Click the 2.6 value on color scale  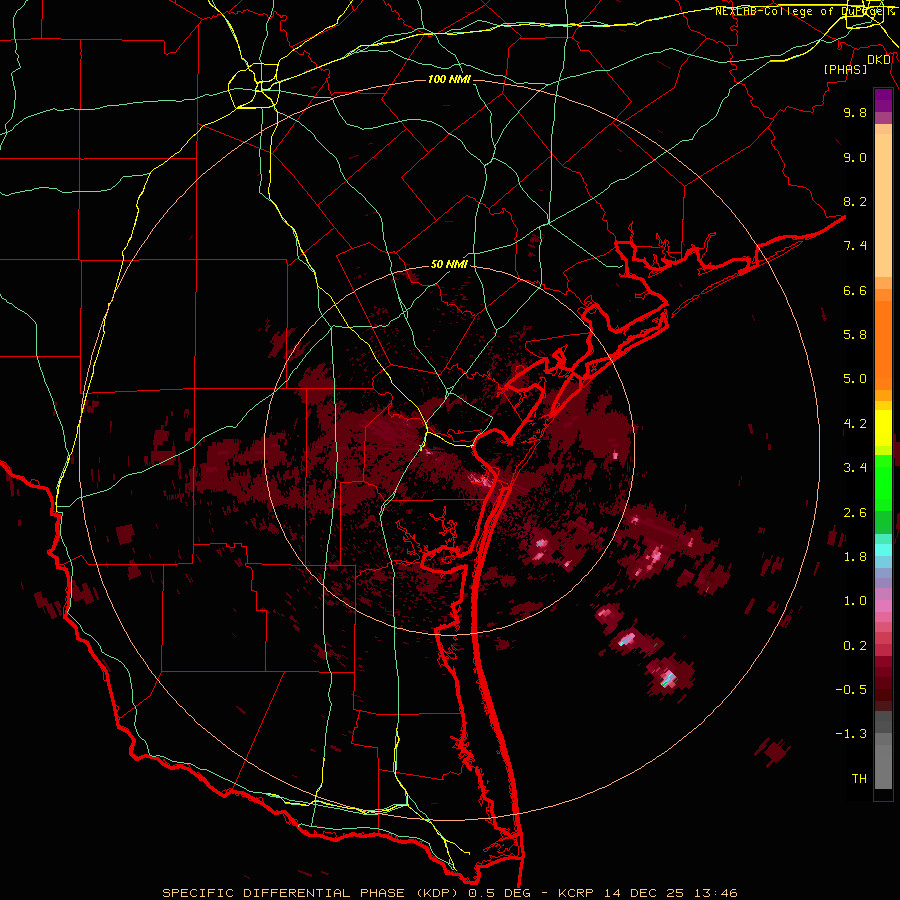[x=855, y=513]
